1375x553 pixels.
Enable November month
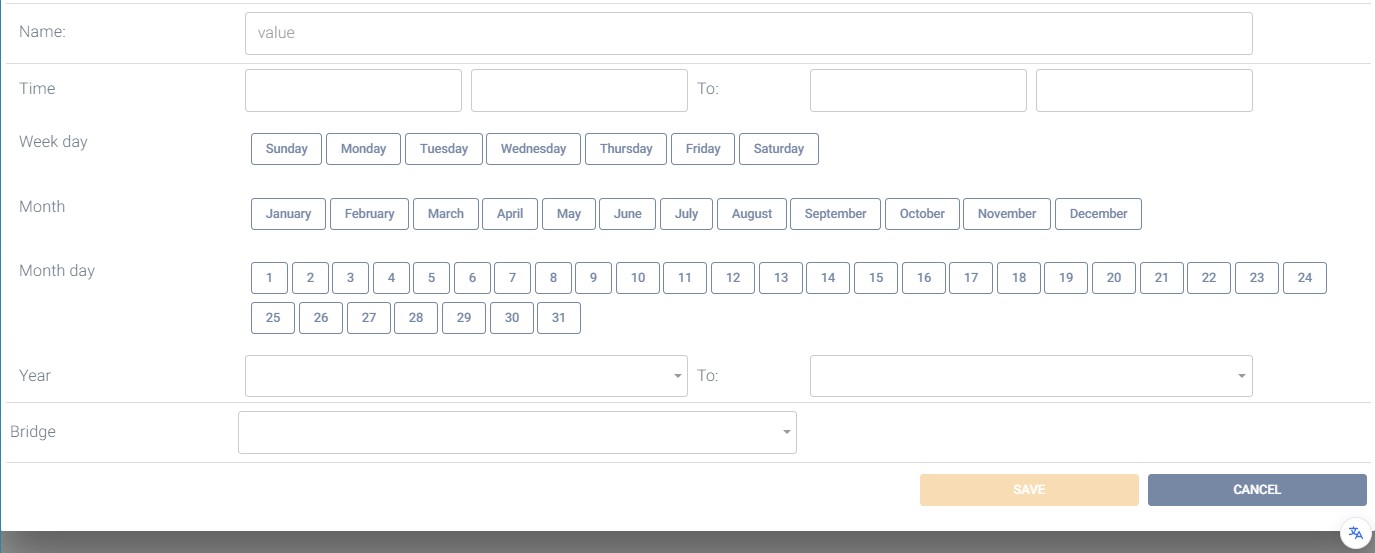[1007, 214]
